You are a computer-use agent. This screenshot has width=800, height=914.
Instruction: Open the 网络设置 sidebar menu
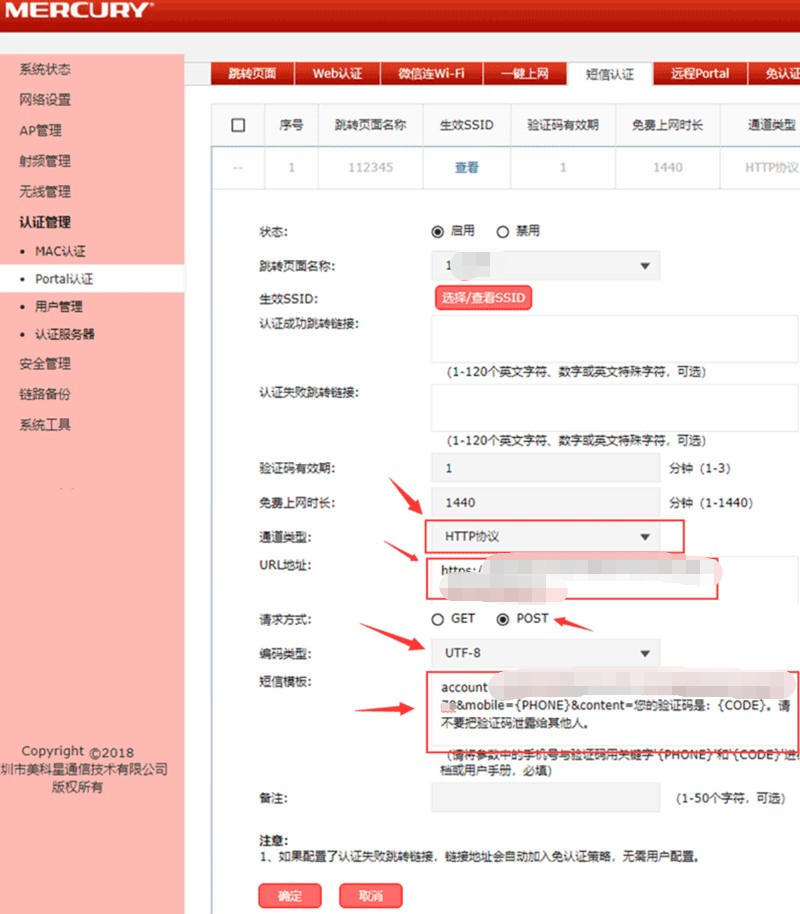tap(44, 99)
